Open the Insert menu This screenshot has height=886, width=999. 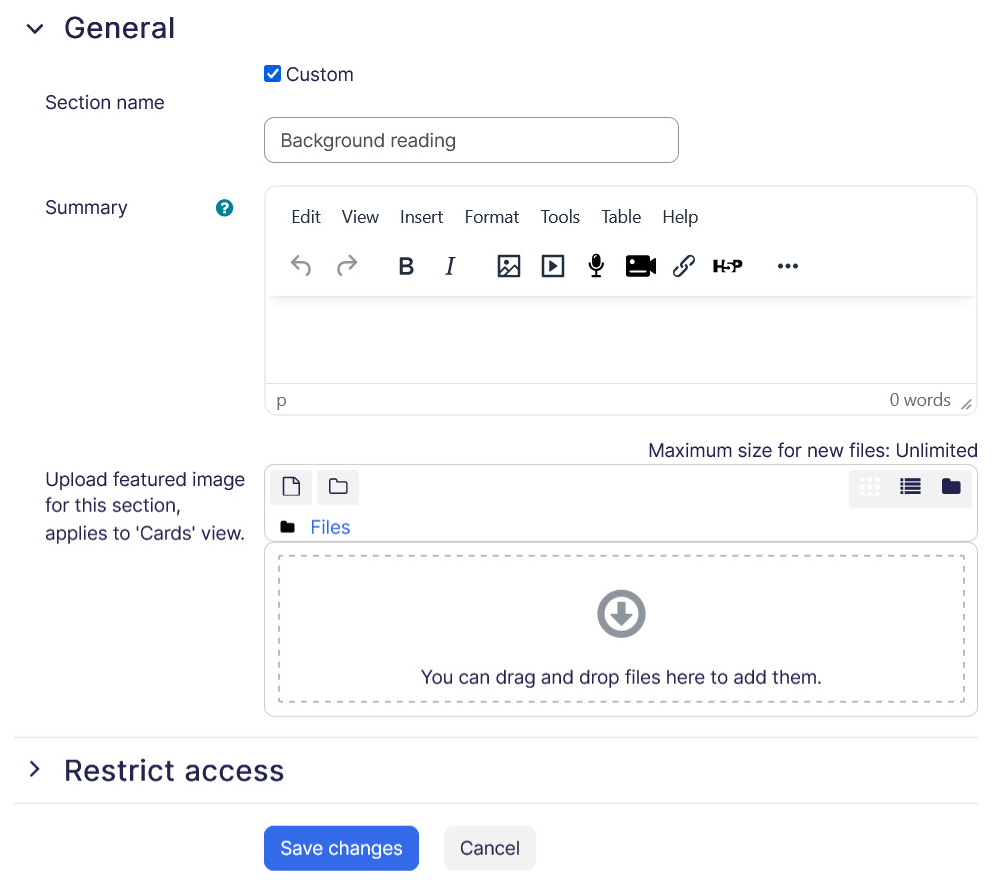coord(421,216)
